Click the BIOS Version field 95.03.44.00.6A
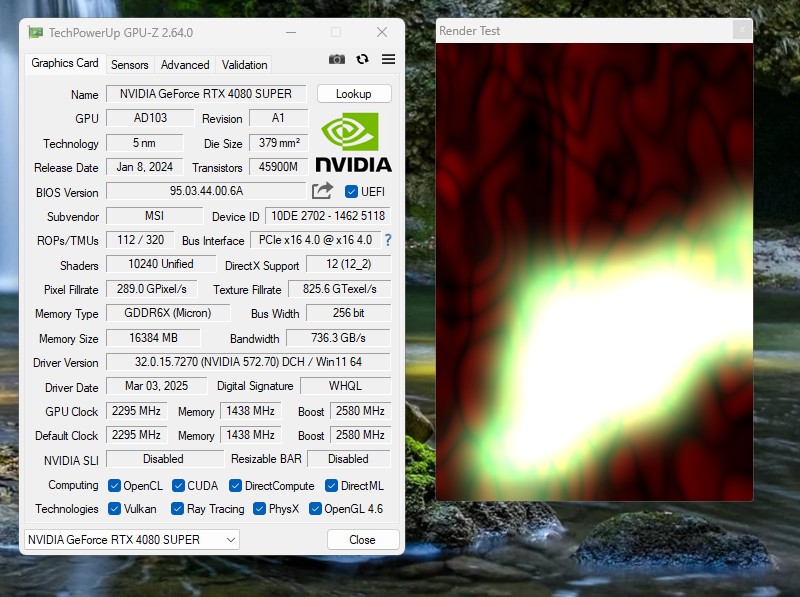The image size is (800, 597). 206,191
